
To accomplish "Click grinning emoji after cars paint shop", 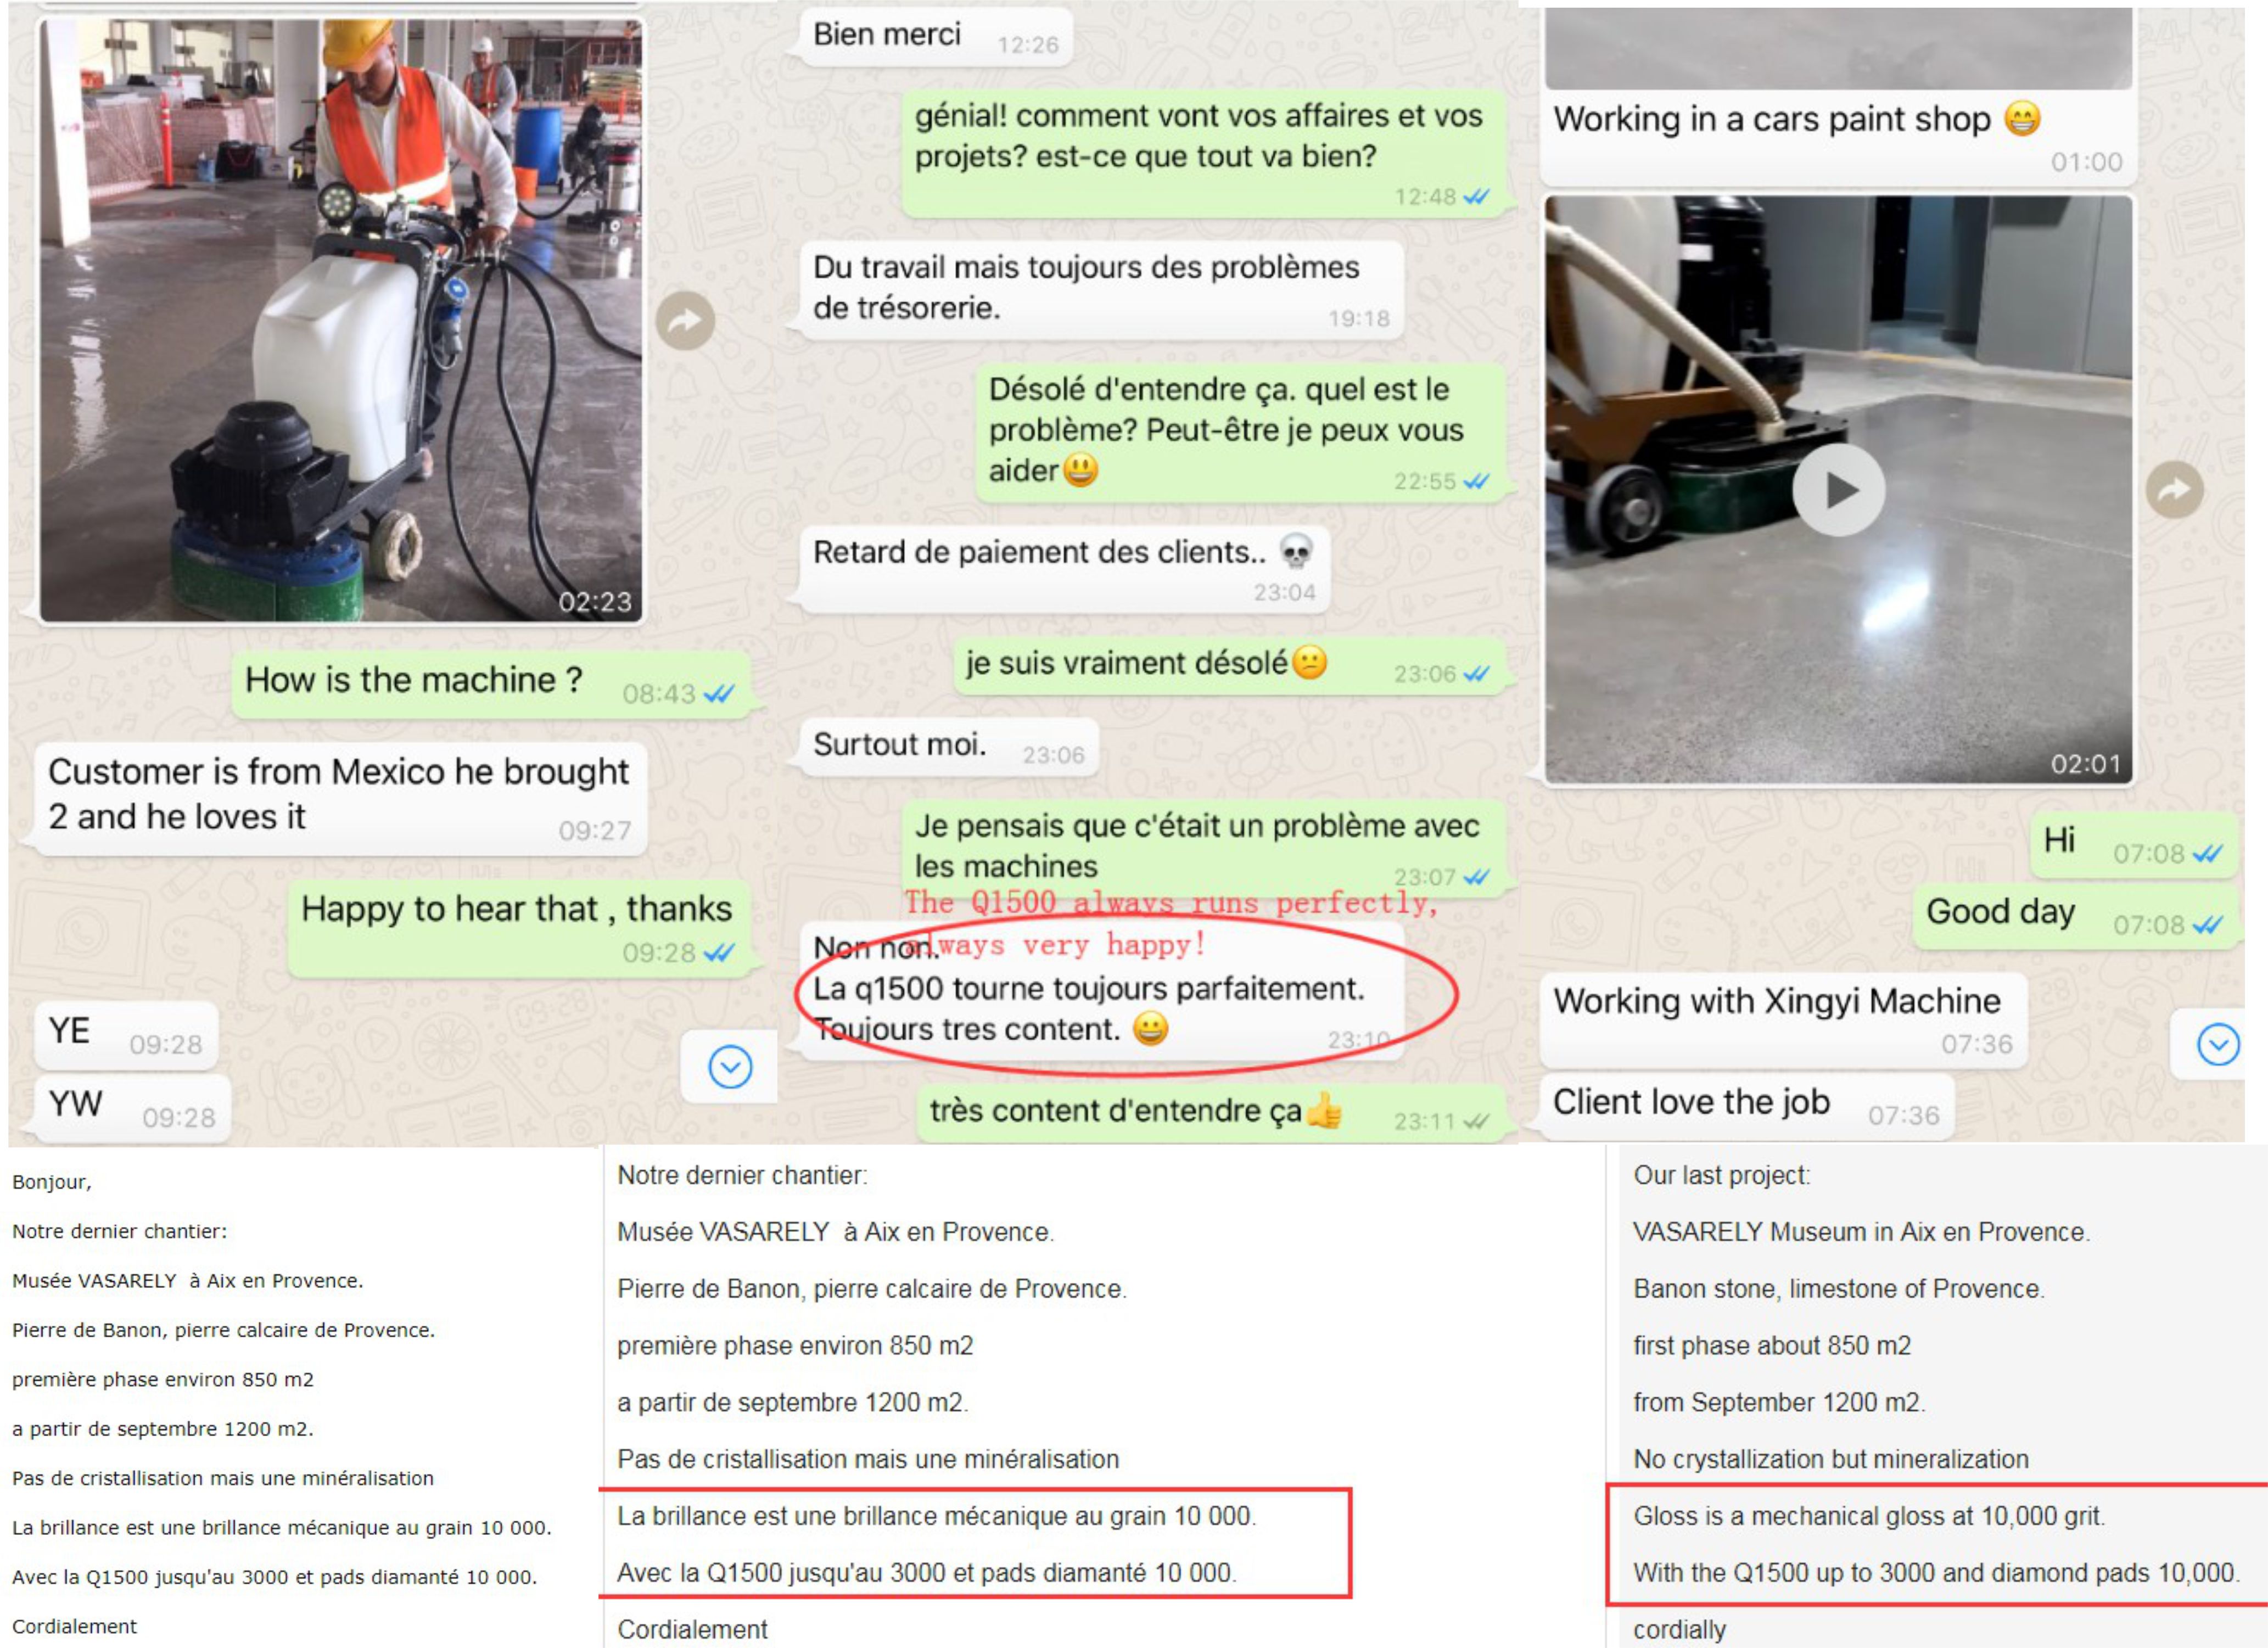I will [x=2022, y=119].
